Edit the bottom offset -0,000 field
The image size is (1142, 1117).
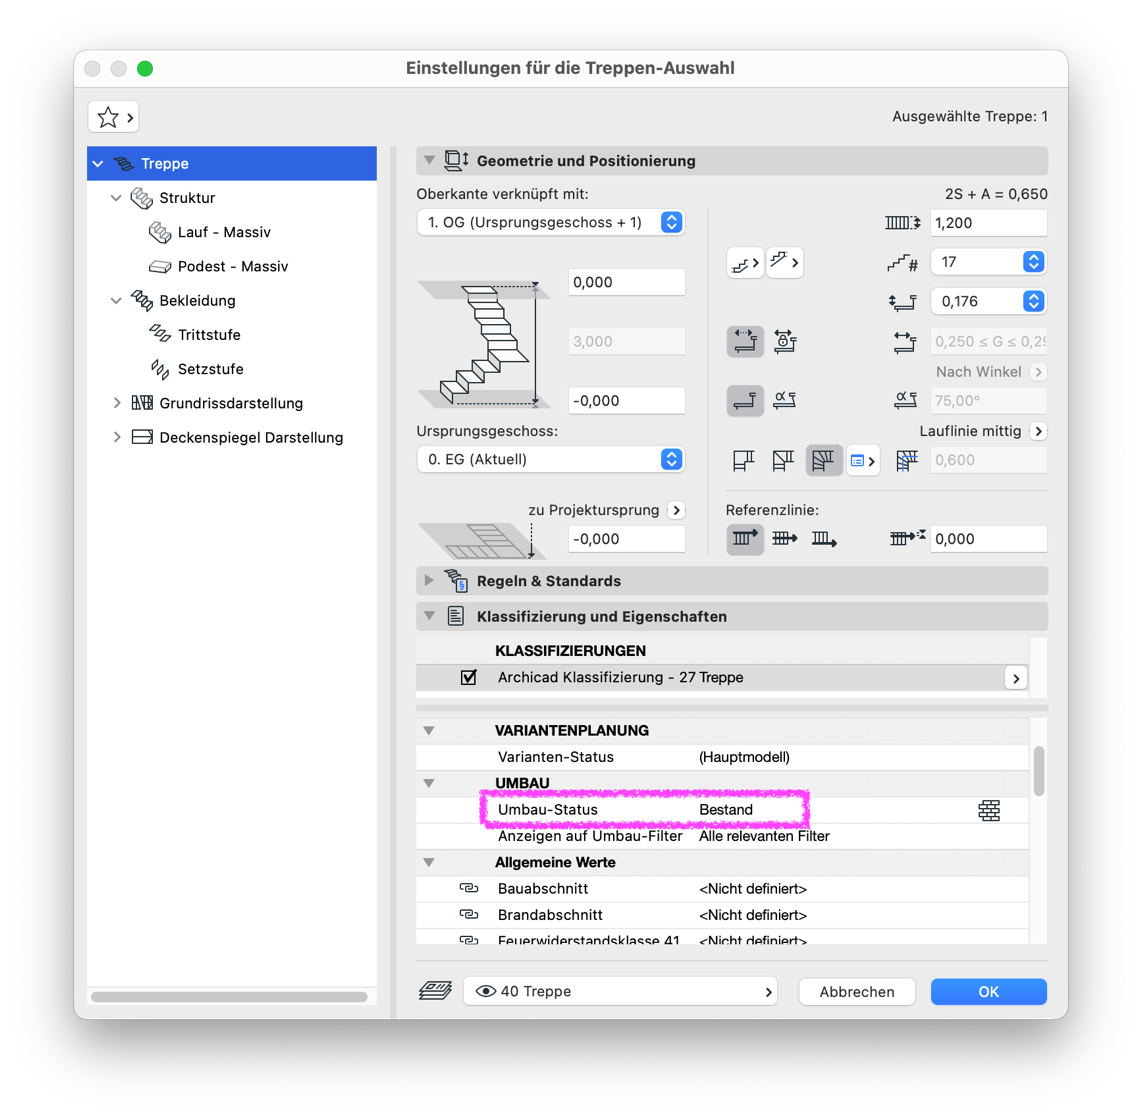click(626, 400)
